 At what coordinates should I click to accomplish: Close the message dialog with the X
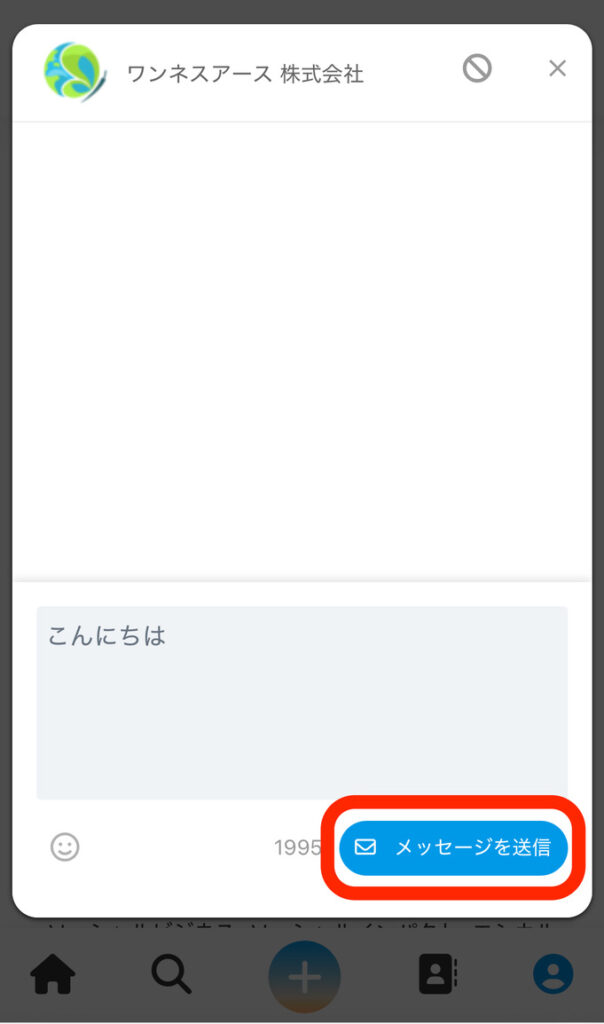click(557, 68)
